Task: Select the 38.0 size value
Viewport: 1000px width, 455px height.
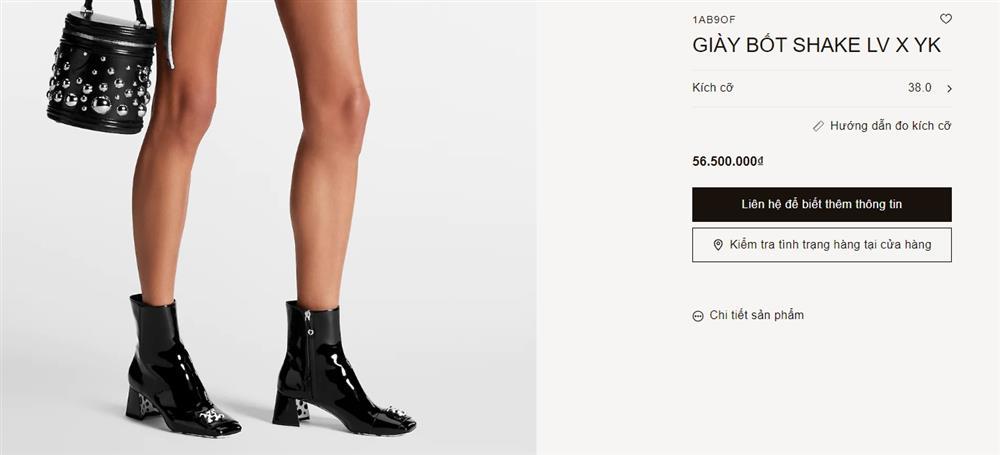Action: click(x=919, y=88)
